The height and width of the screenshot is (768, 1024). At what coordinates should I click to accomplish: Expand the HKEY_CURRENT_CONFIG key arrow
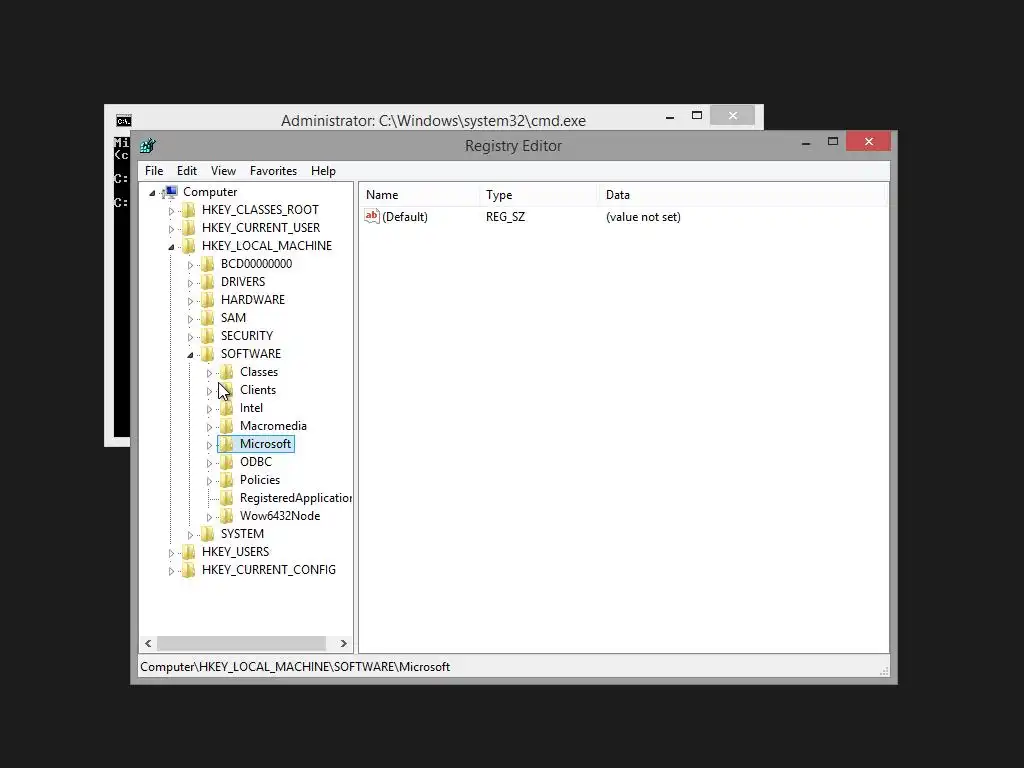point(171,571)
